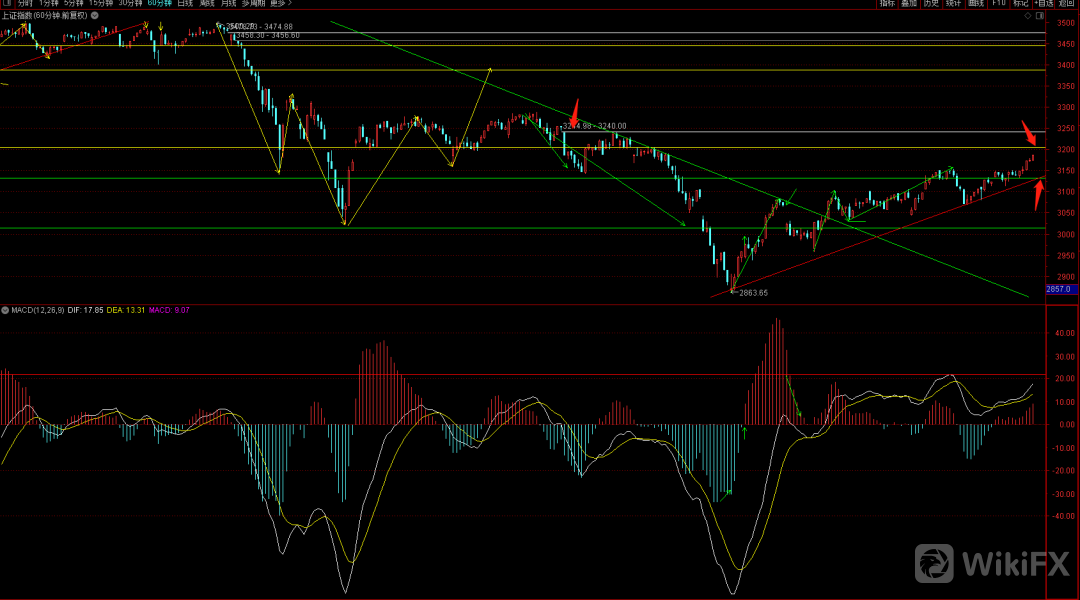The height and width of the screenshot is (600, 1080).
Task: Click the F10 company info button
Action: click(998, 4)
